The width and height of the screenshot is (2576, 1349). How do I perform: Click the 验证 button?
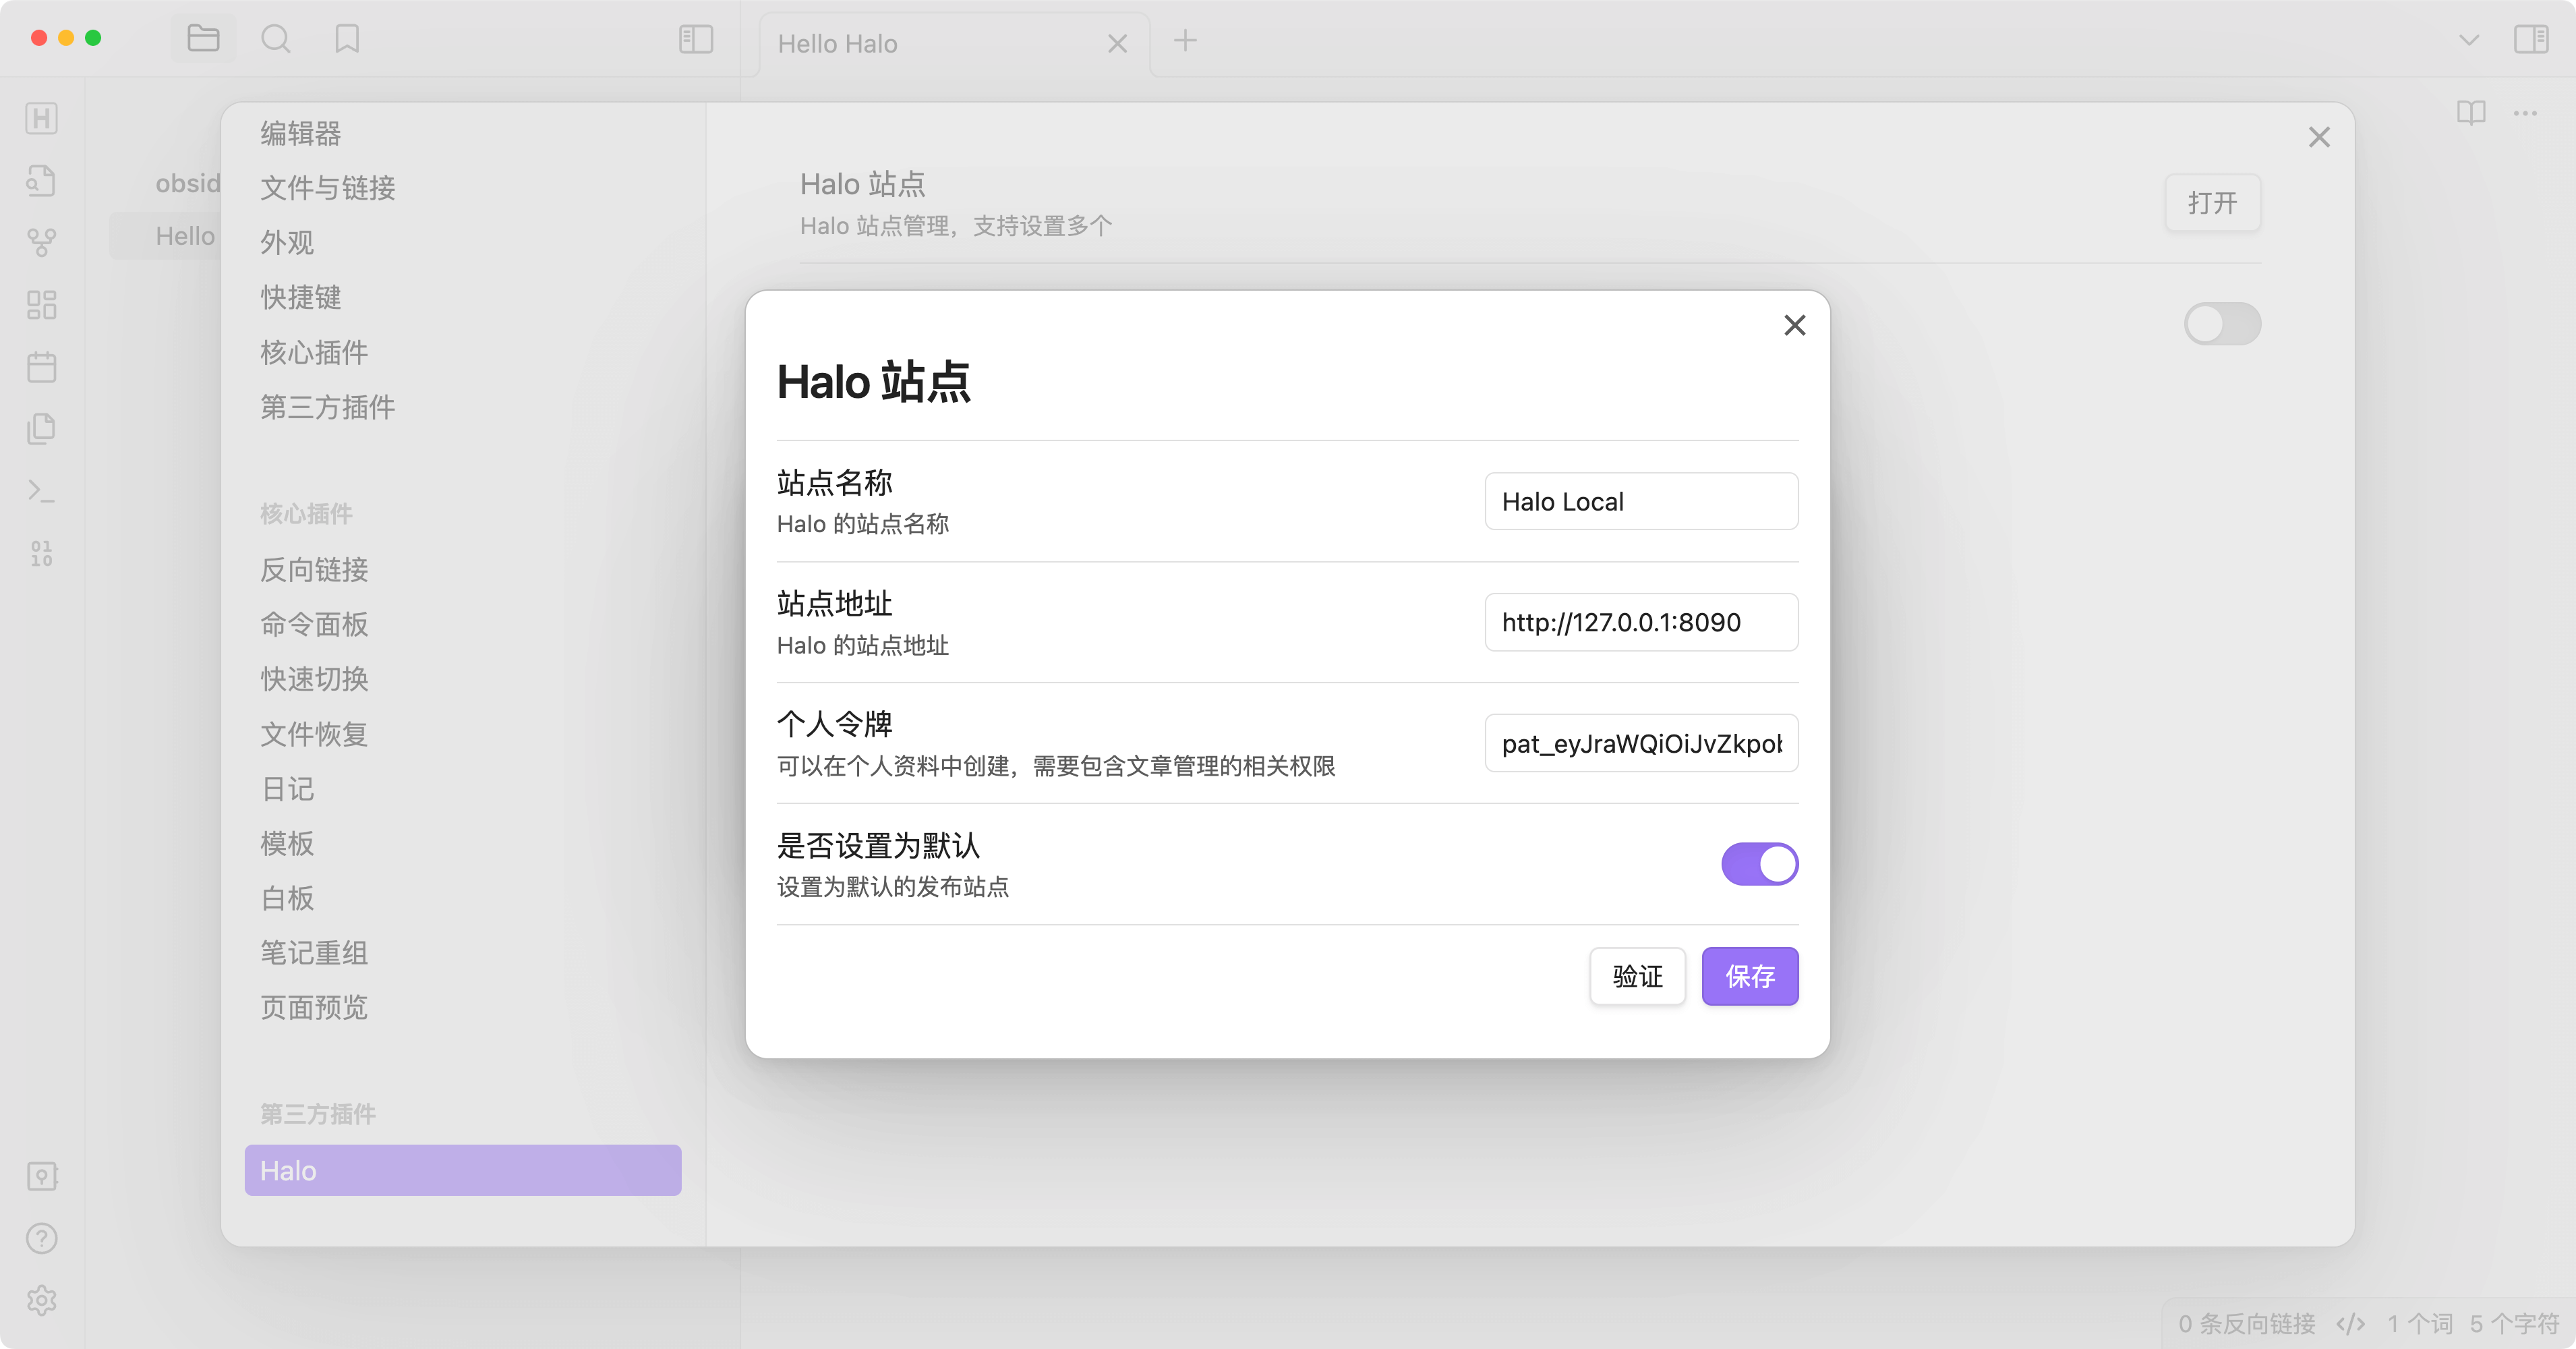1638,976
